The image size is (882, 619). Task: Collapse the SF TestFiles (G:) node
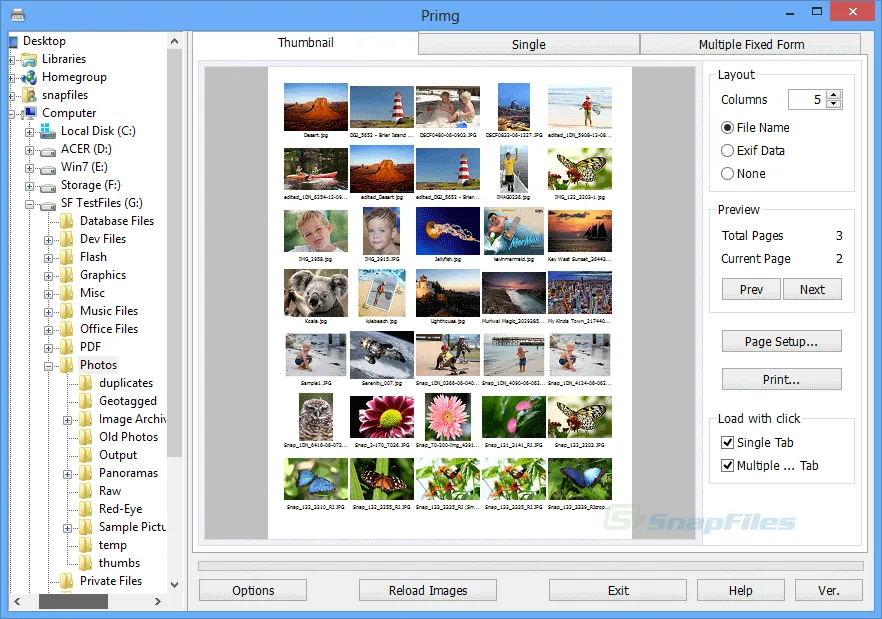(x=29, y=204)
